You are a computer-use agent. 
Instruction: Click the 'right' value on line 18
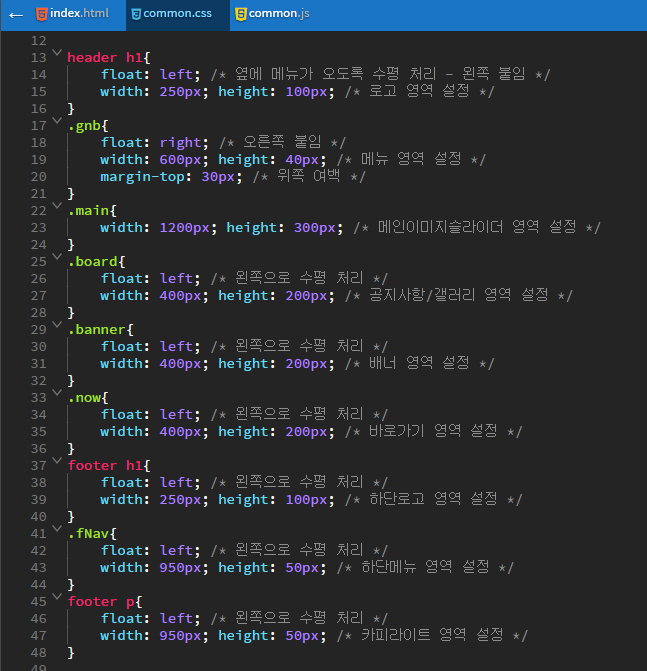point(181,143)
